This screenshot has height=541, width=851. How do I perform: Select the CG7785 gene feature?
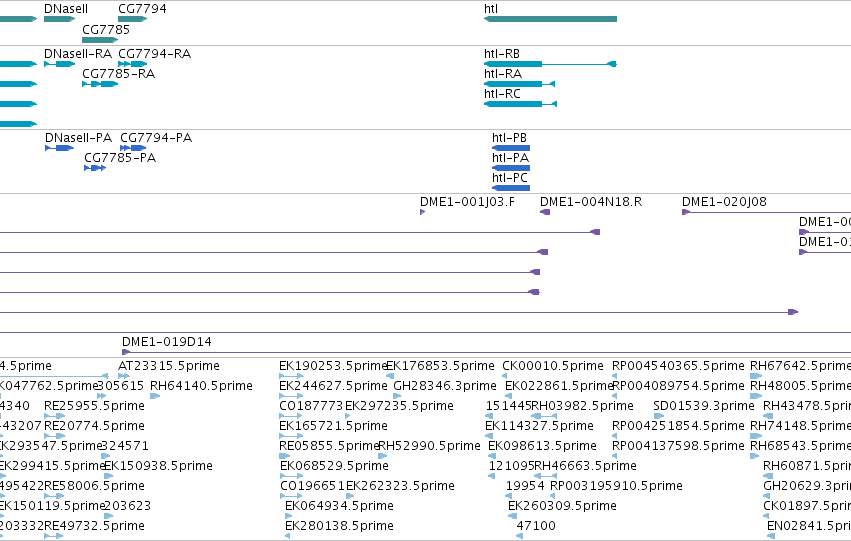pos(100,40)
